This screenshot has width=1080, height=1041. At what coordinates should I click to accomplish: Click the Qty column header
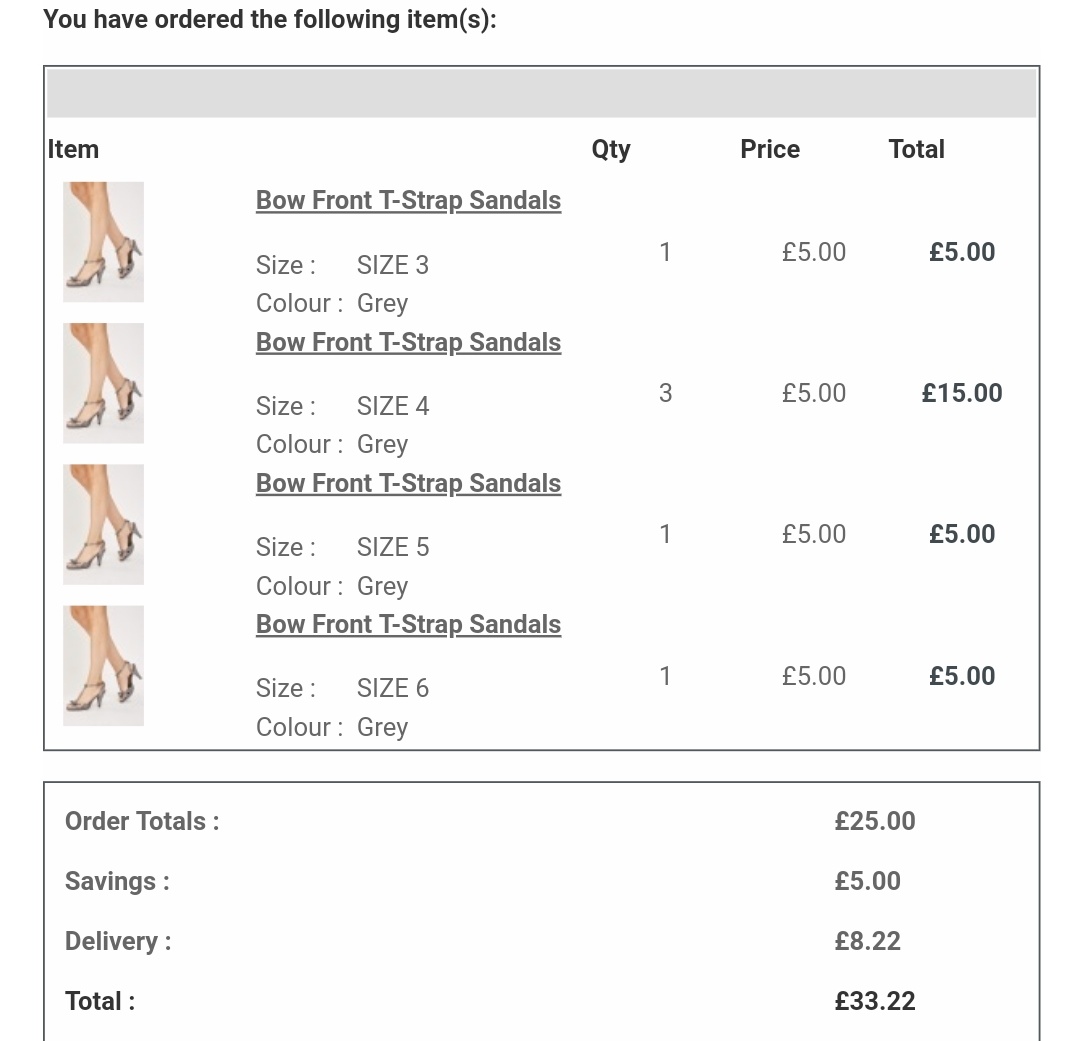(611, 149)
